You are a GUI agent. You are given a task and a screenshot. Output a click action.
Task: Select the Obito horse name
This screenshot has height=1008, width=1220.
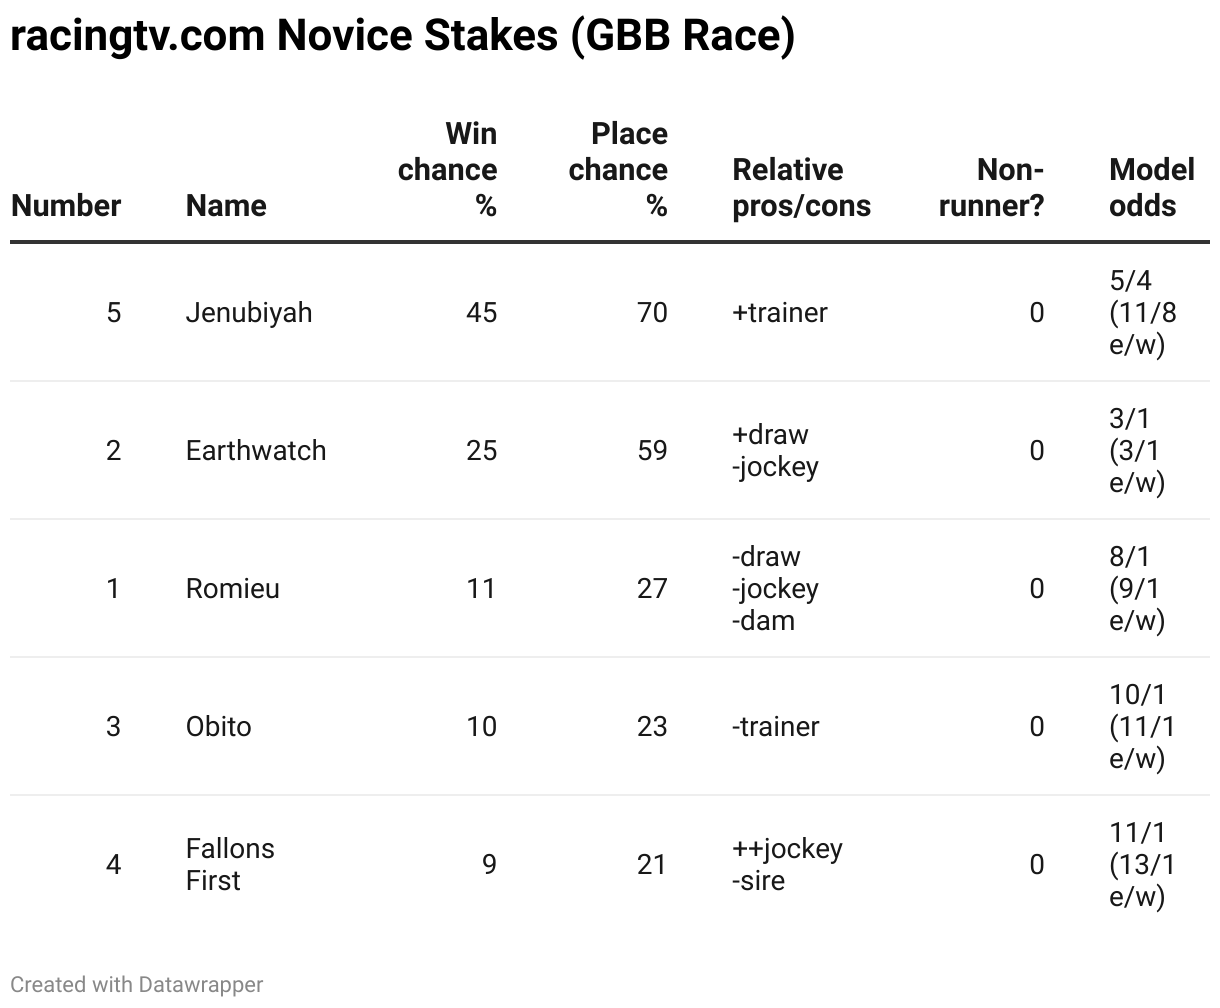point(218,726)
